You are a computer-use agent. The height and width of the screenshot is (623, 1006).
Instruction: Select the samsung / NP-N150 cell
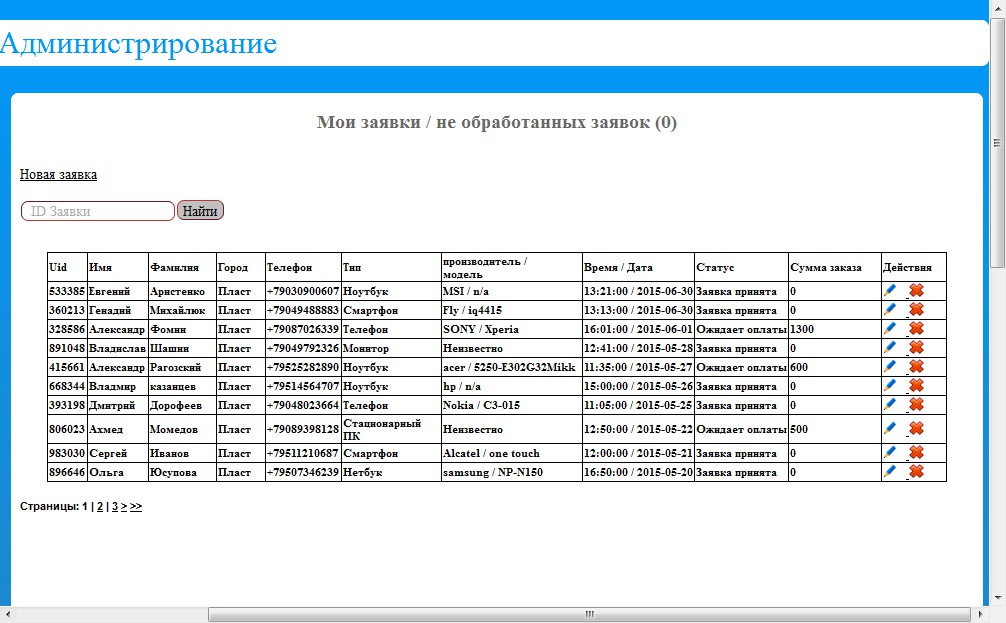click(511, 472)
